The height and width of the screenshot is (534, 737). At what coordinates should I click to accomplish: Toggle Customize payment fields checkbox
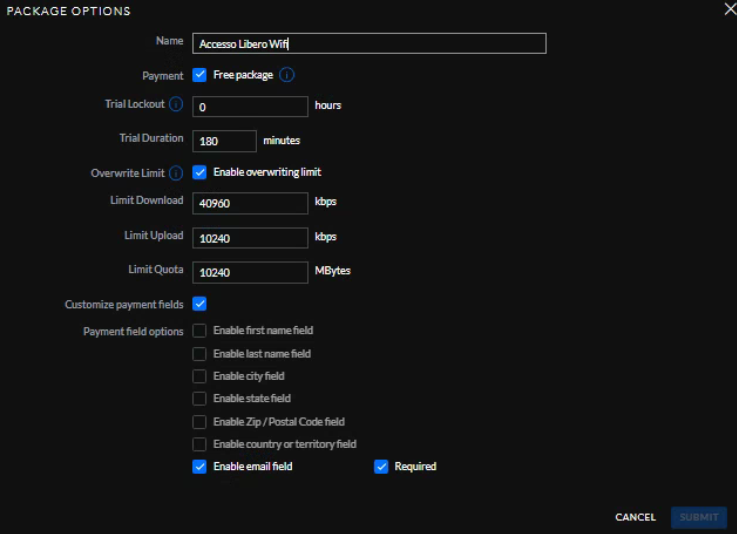coord(199,304)
